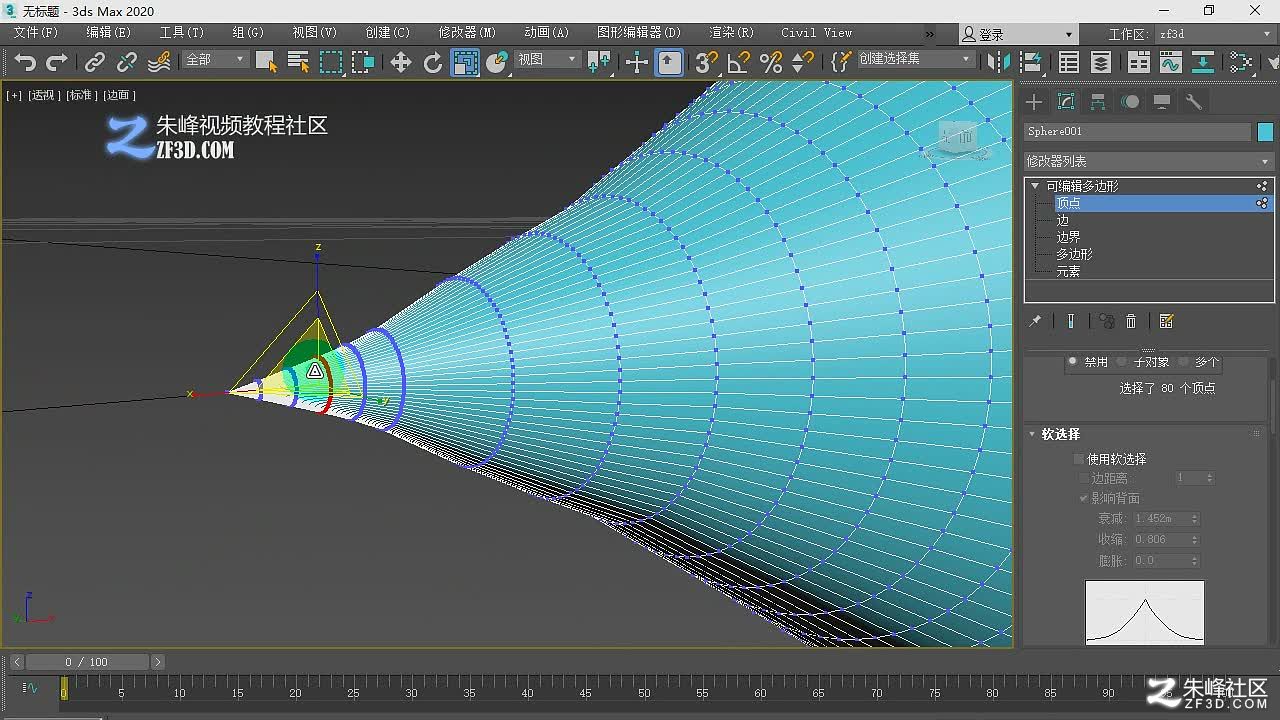This screenshot has width=1280, height=720.
Task: Click Make Unique icon in stack
Action: tap(1106, 321)
